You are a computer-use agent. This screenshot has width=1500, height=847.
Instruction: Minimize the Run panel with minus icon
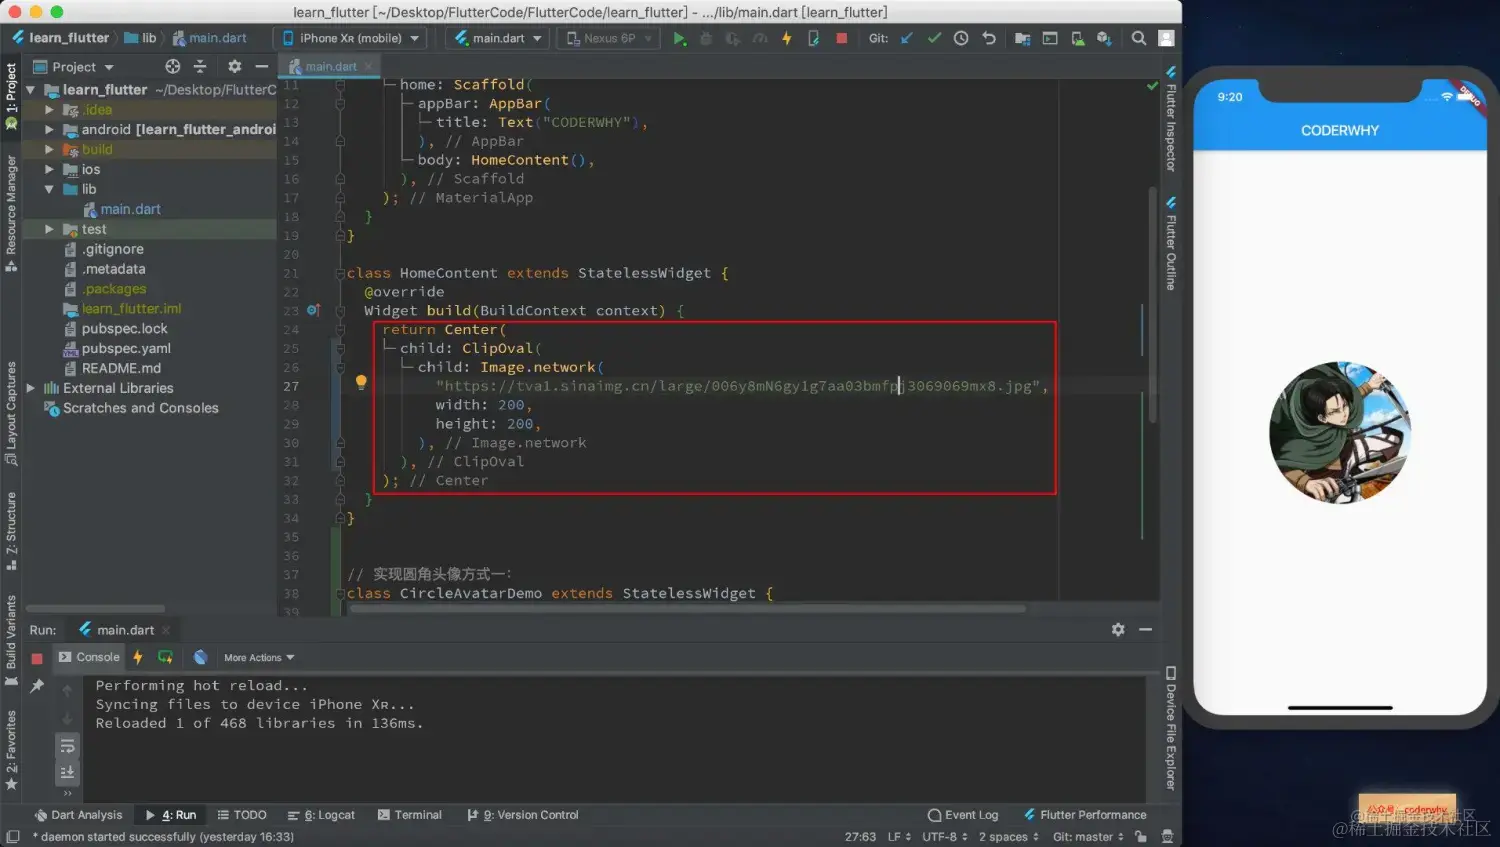pos(1146,629)
